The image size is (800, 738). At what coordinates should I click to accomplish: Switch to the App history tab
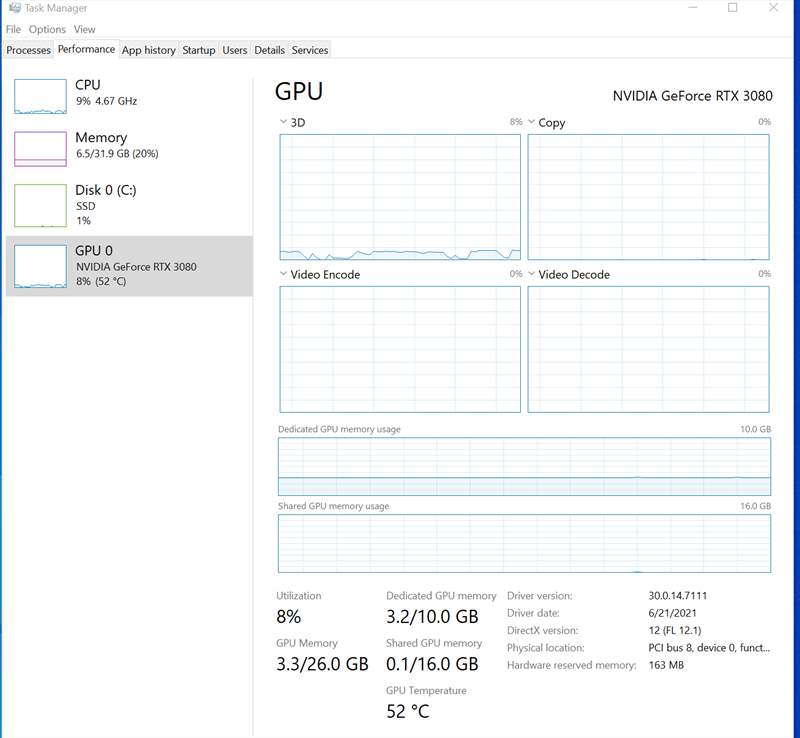click(148, 50)
